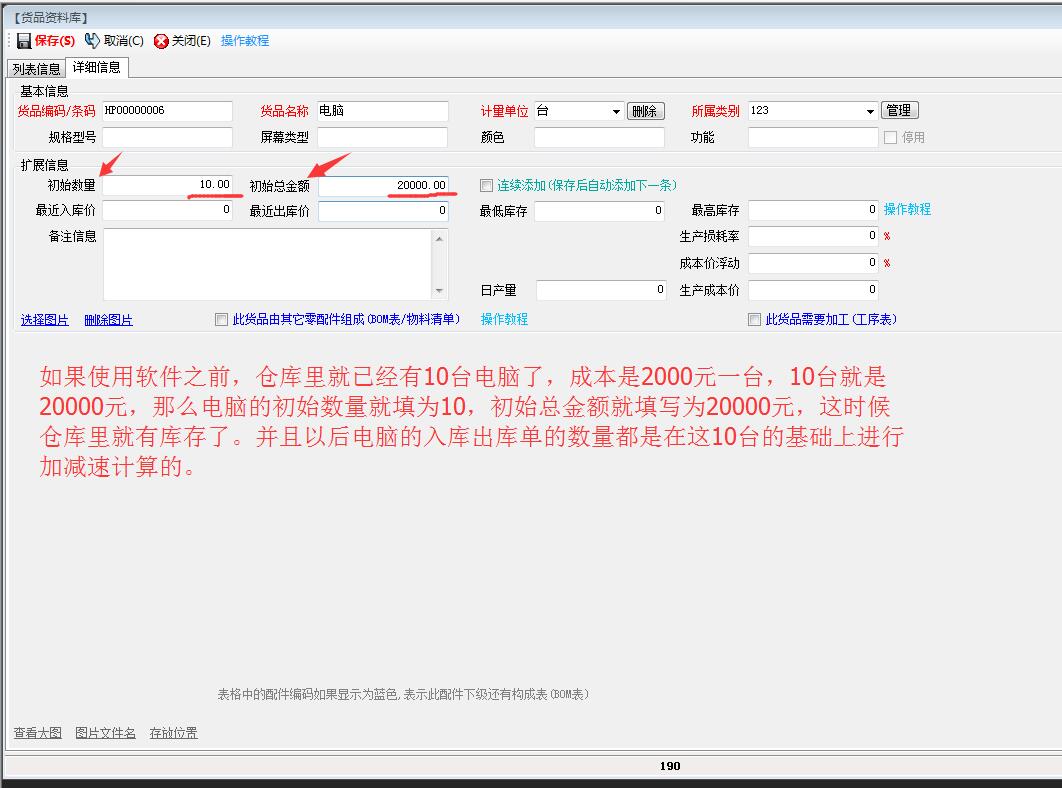Enable the 连续添加 continuous-add checkbox
Image resolution: width=1062 pixels, height=788 pixels.
(x=486, y=185)
